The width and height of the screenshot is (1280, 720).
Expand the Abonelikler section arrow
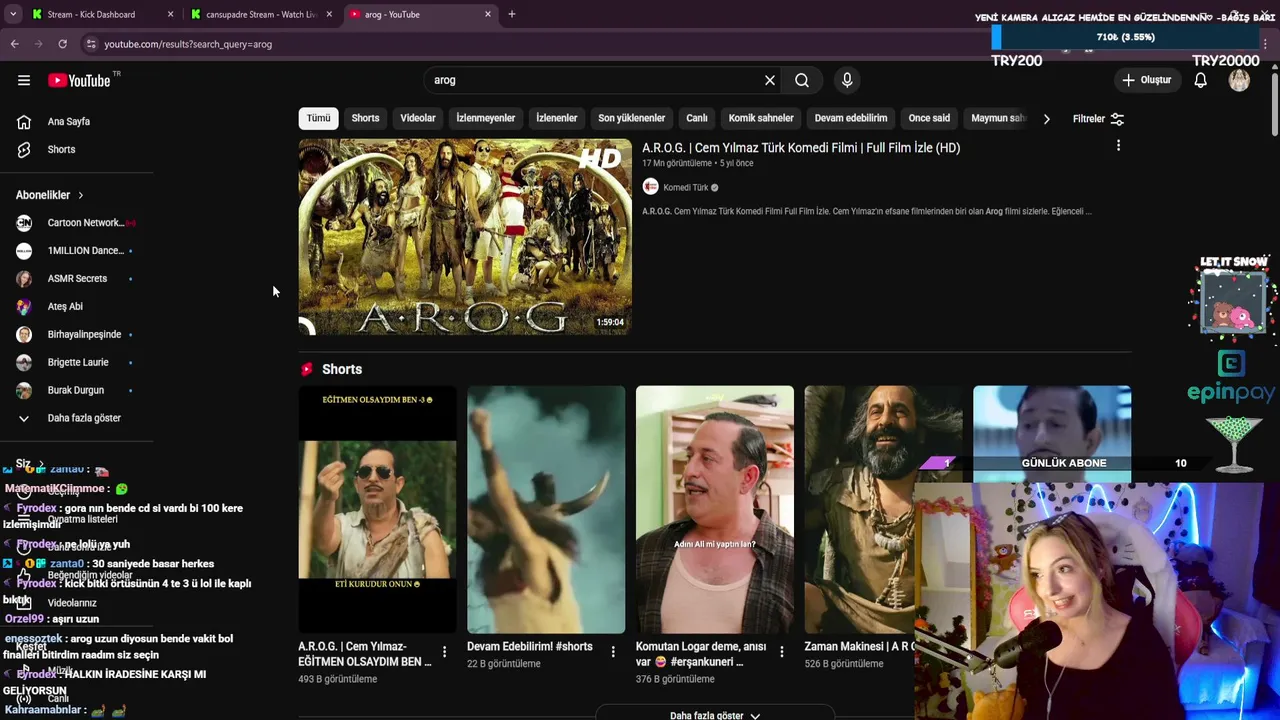coord(81,195)
